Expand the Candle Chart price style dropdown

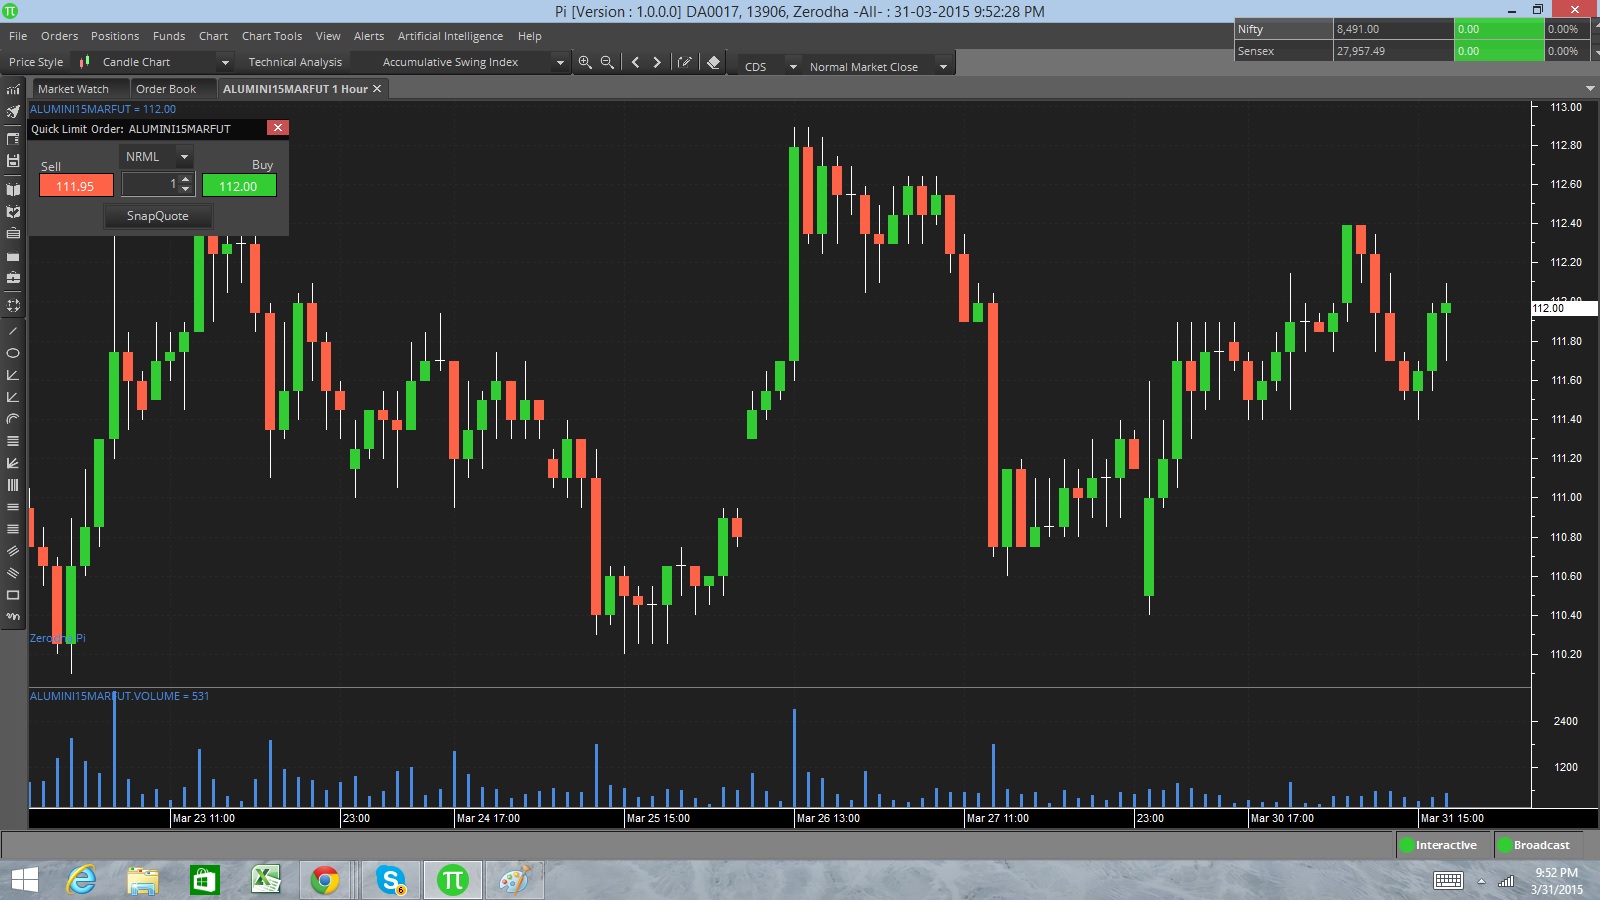click(x=225, y=62)
